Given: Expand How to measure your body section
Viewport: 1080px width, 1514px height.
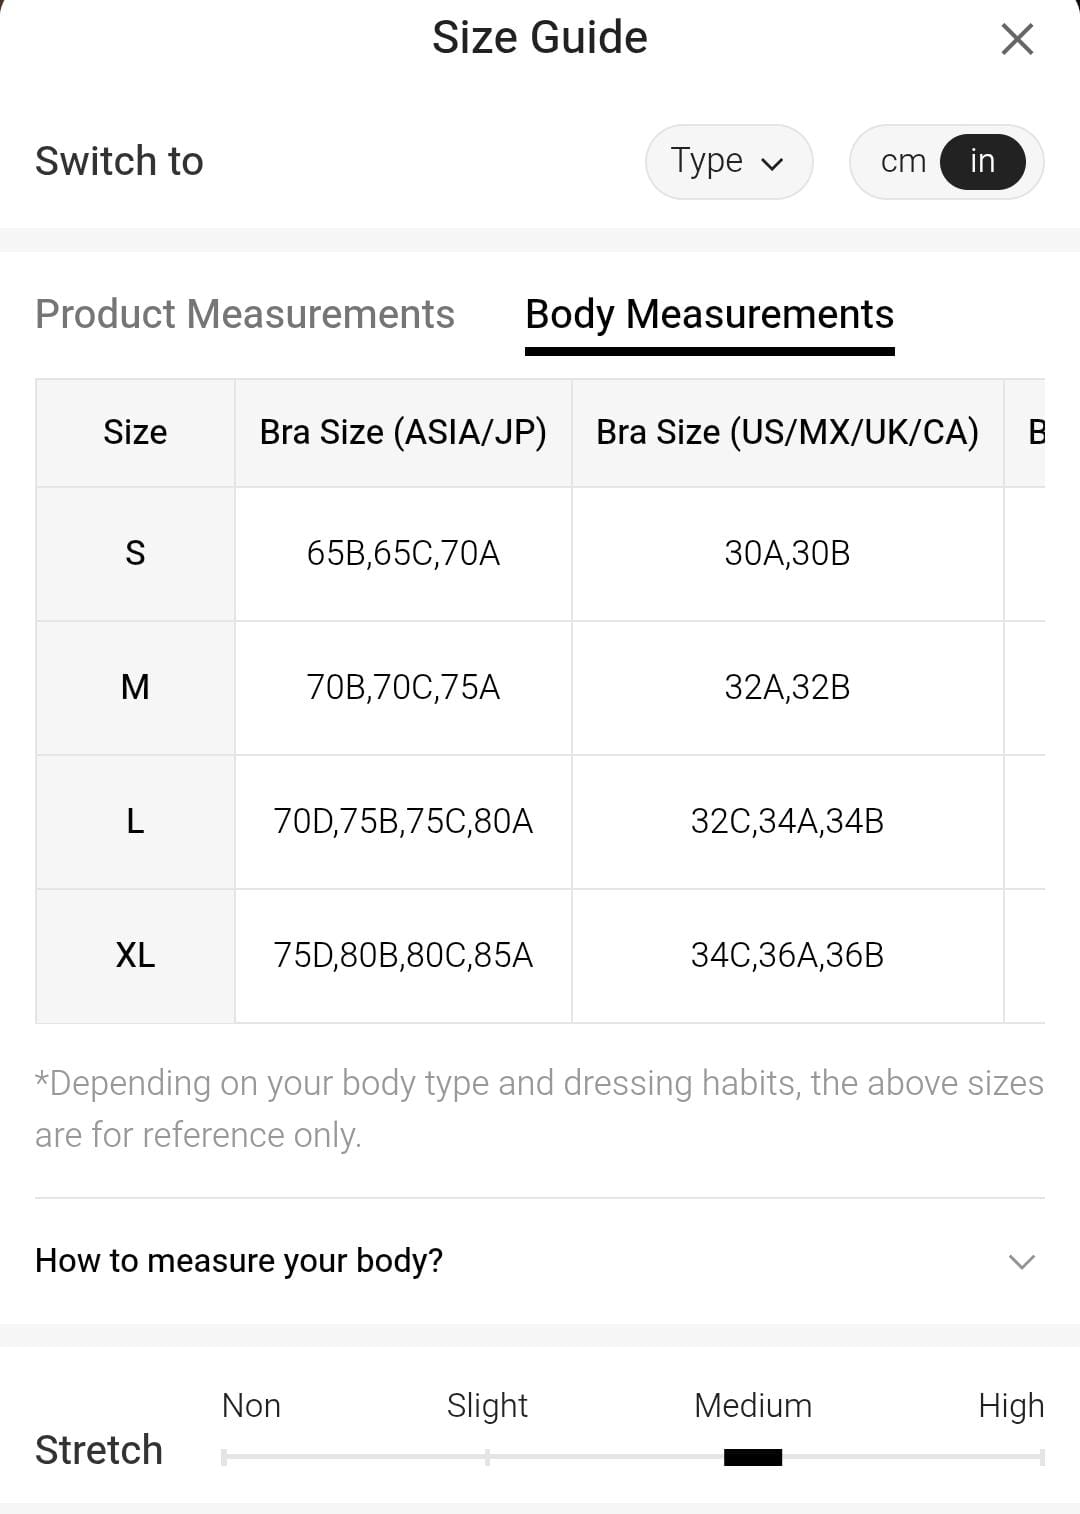Looking at the screenshot, I should 239,1260.
